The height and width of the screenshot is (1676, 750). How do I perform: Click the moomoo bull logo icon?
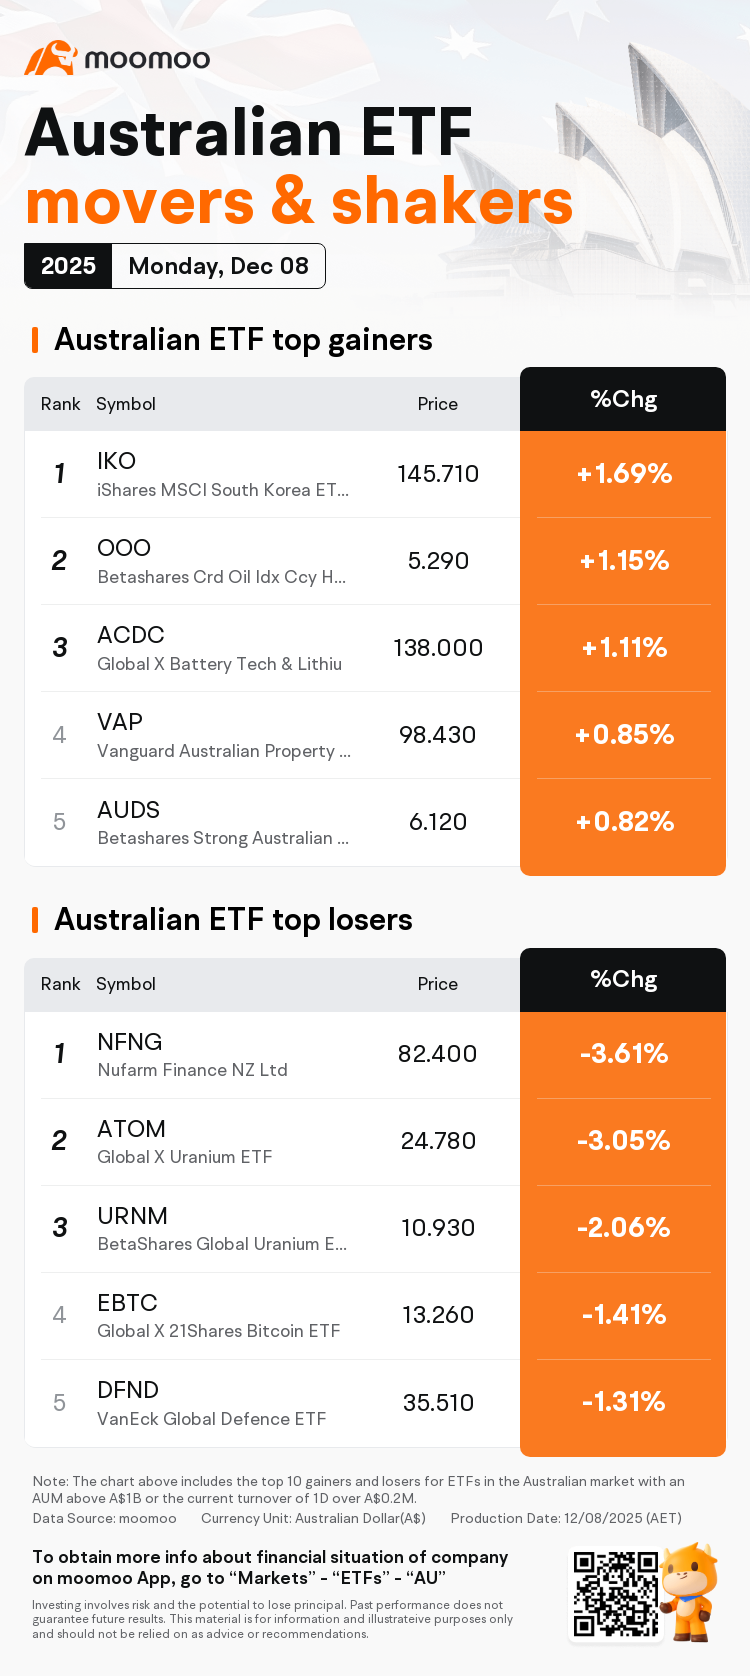point(50,58)
